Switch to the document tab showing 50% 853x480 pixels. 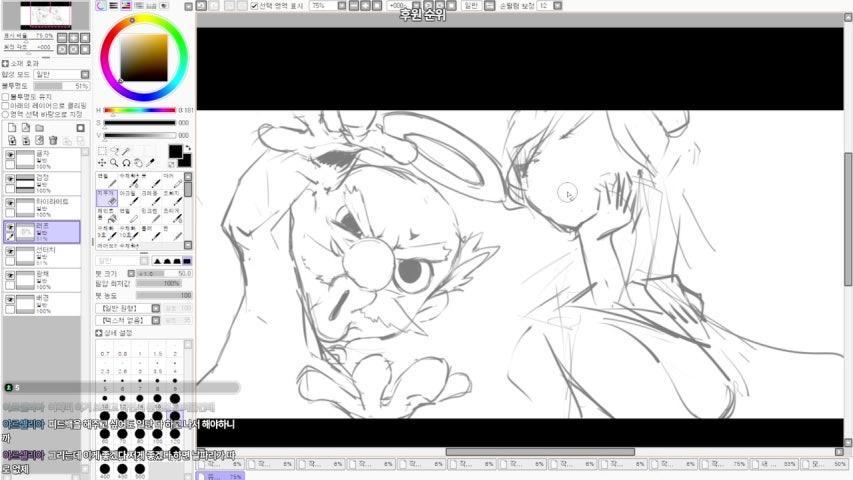pos(824,464)
